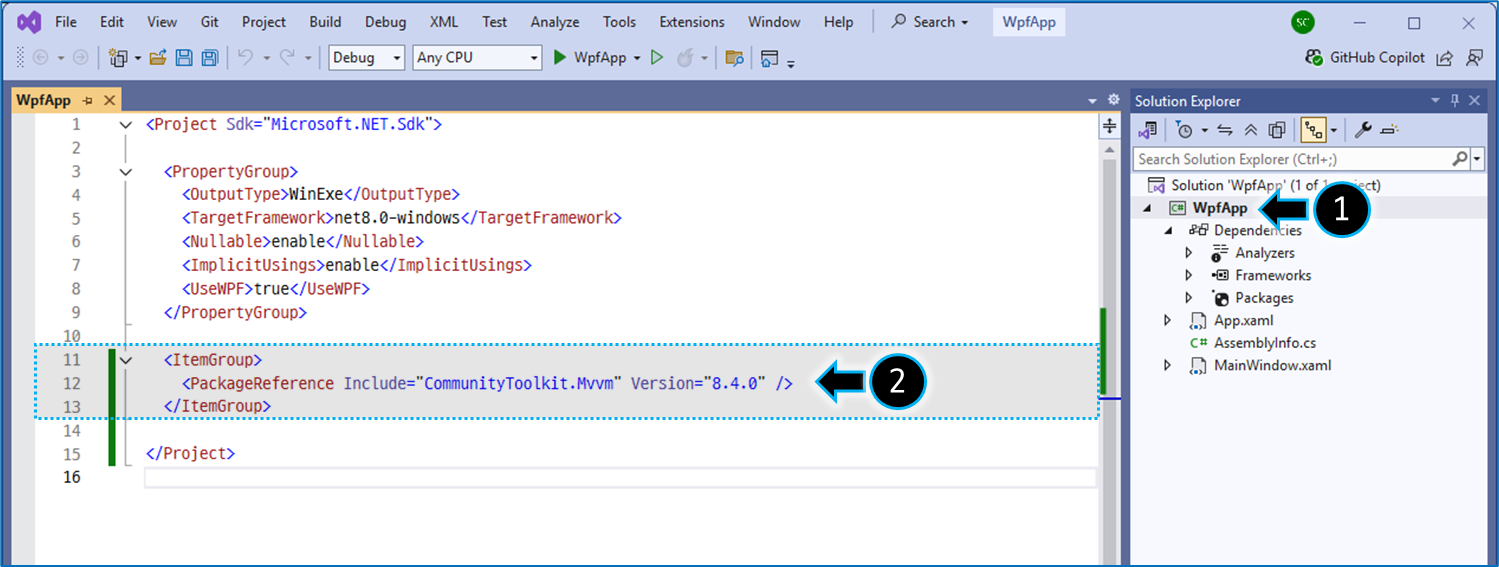The width and height of the screenshot is (1499, 567).
Task: Switch between solutions and folder views icon
Action: pyautogui.click(x=1148, y=130)
